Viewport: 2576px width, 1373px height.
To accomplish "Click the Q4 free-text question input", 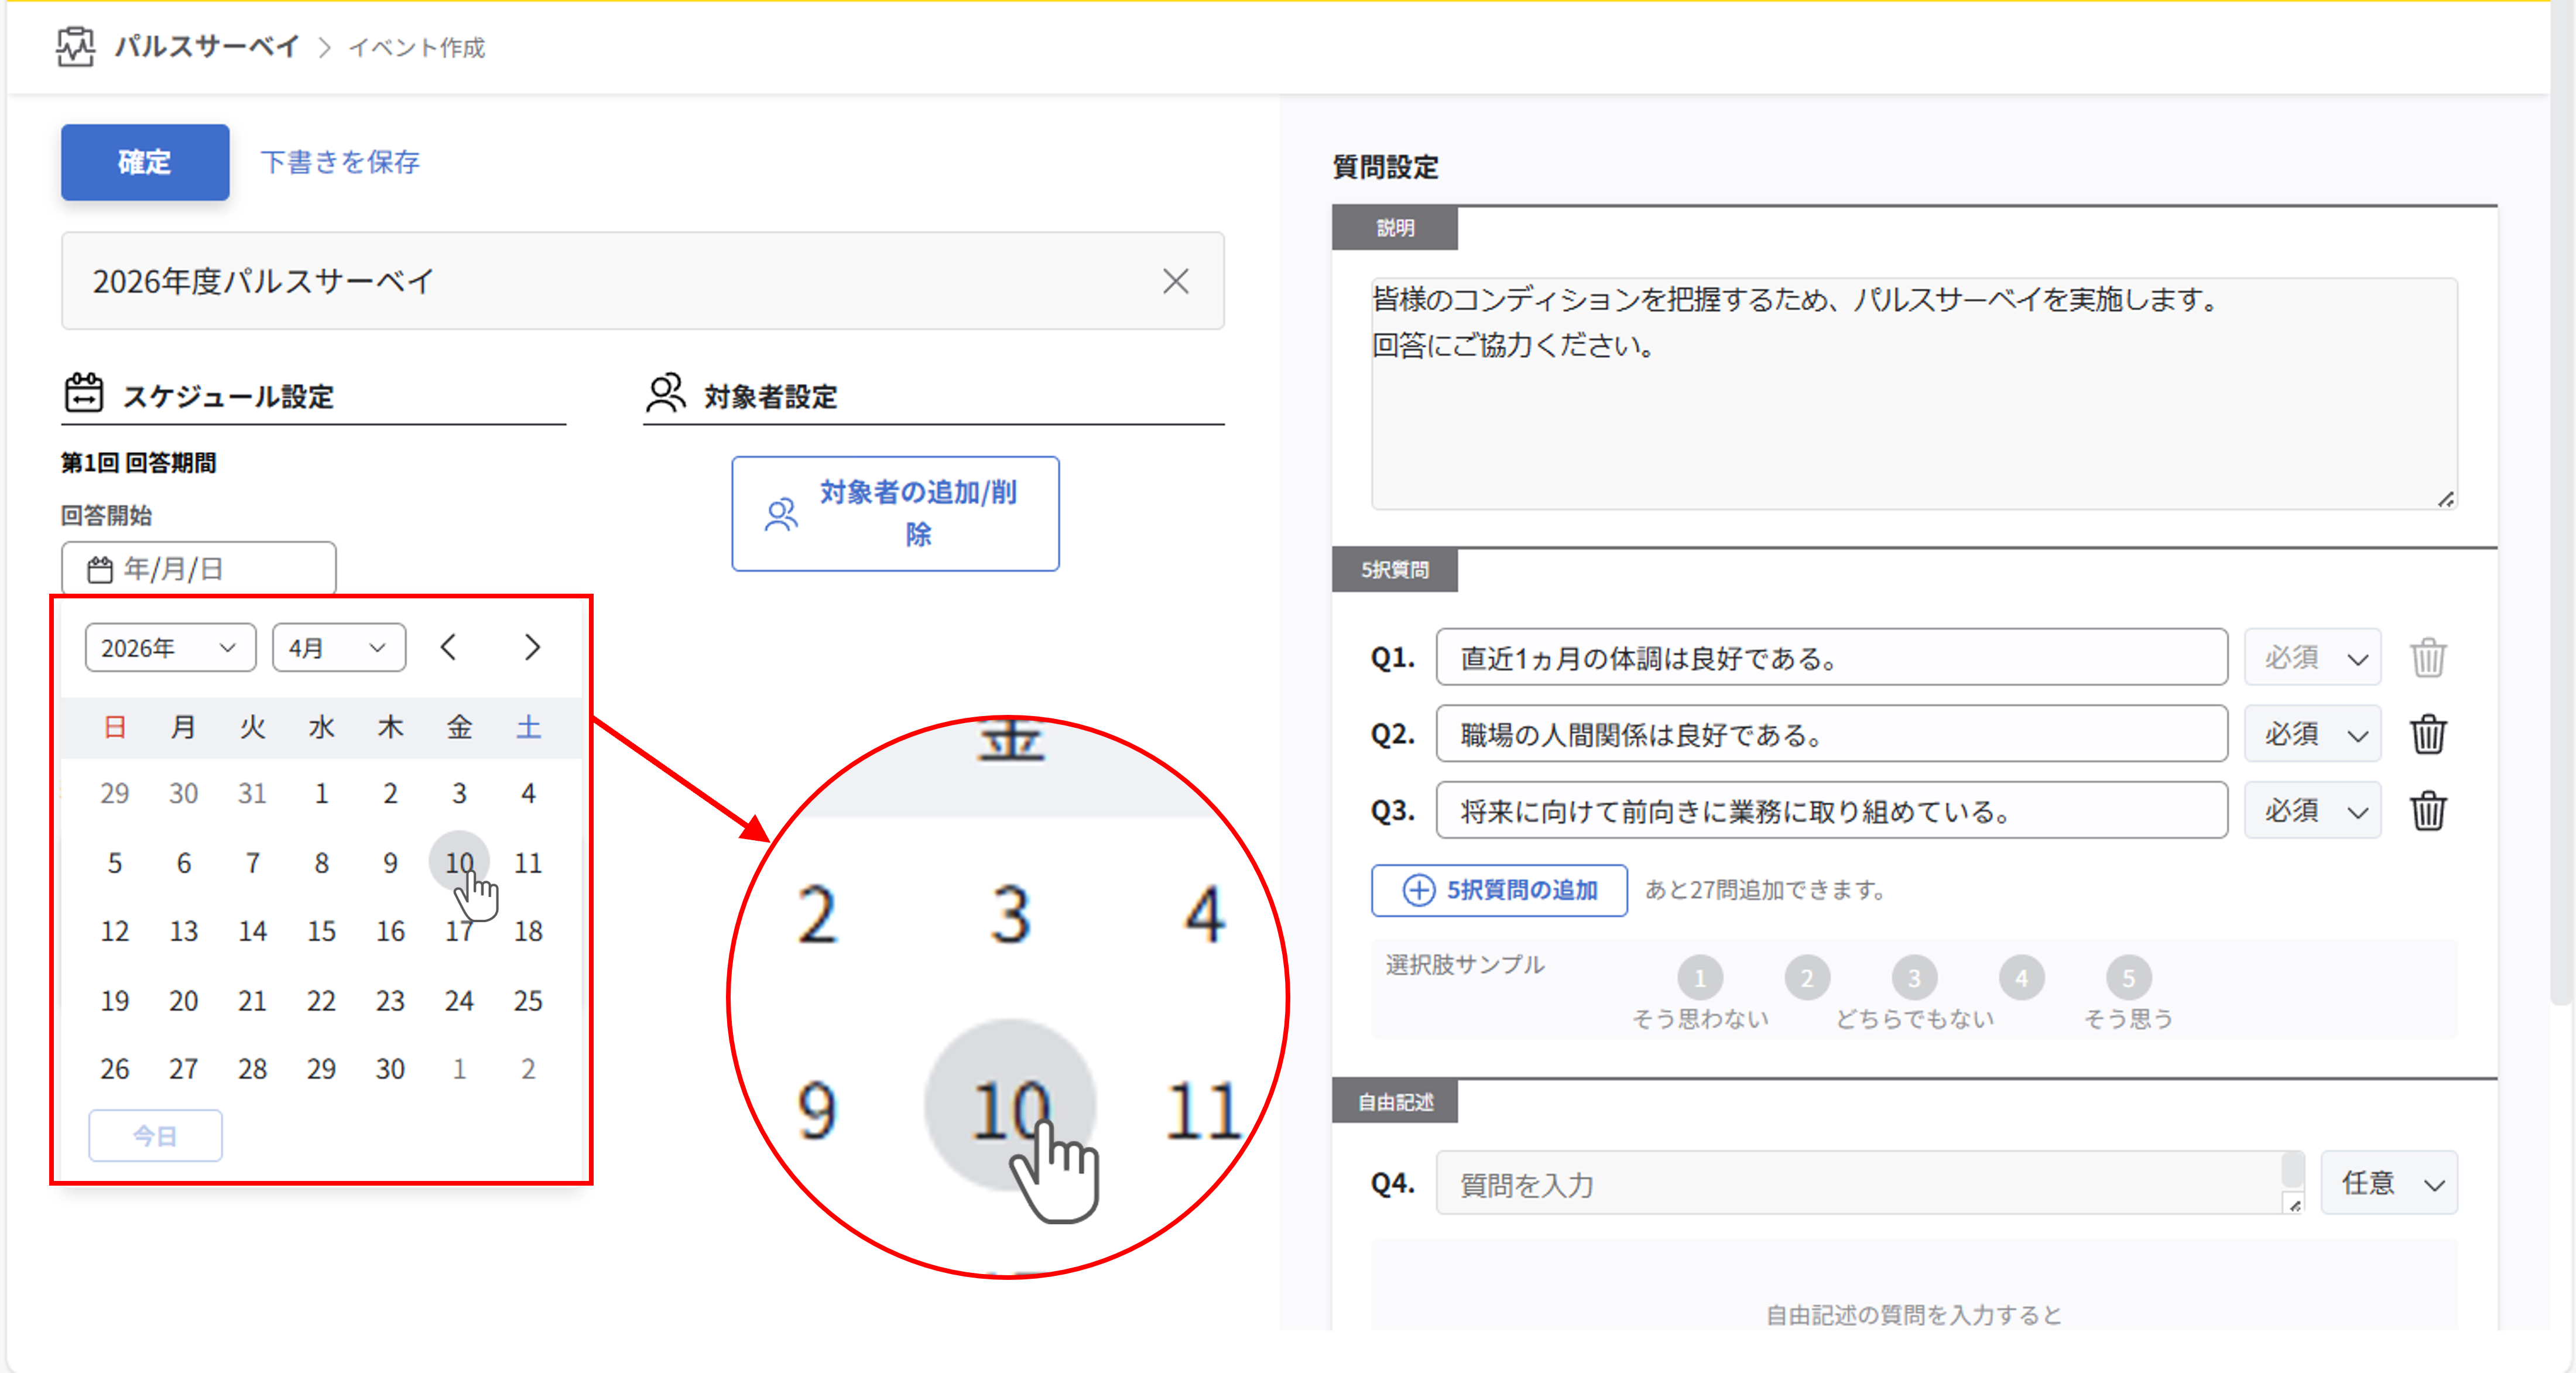I will coord(1860,1184).
